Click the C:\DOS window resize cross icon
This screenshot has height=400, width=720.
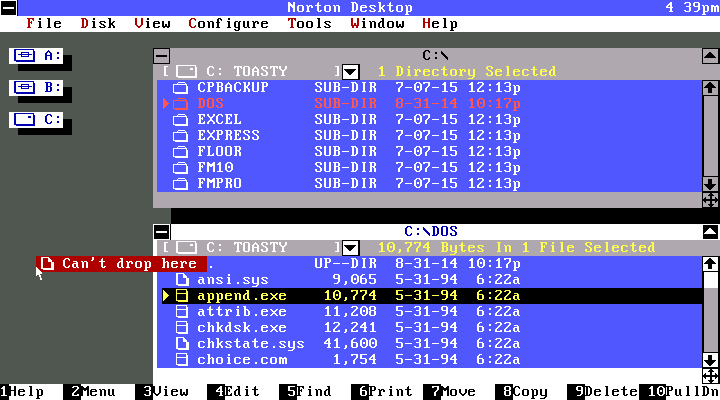click(x=710, y=376)
